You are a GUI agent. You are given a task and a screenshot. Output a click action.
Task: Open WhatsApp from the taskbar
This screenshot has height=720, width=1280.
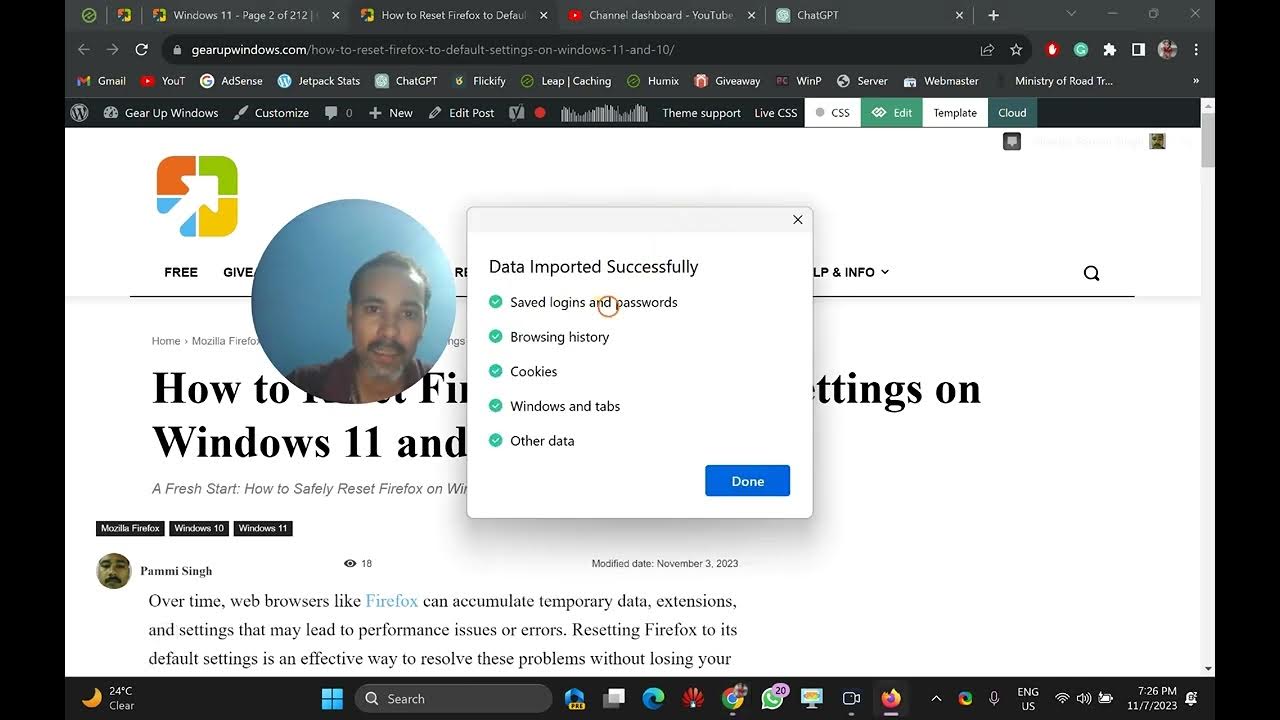pyautogui.click(x=773, y=698)
